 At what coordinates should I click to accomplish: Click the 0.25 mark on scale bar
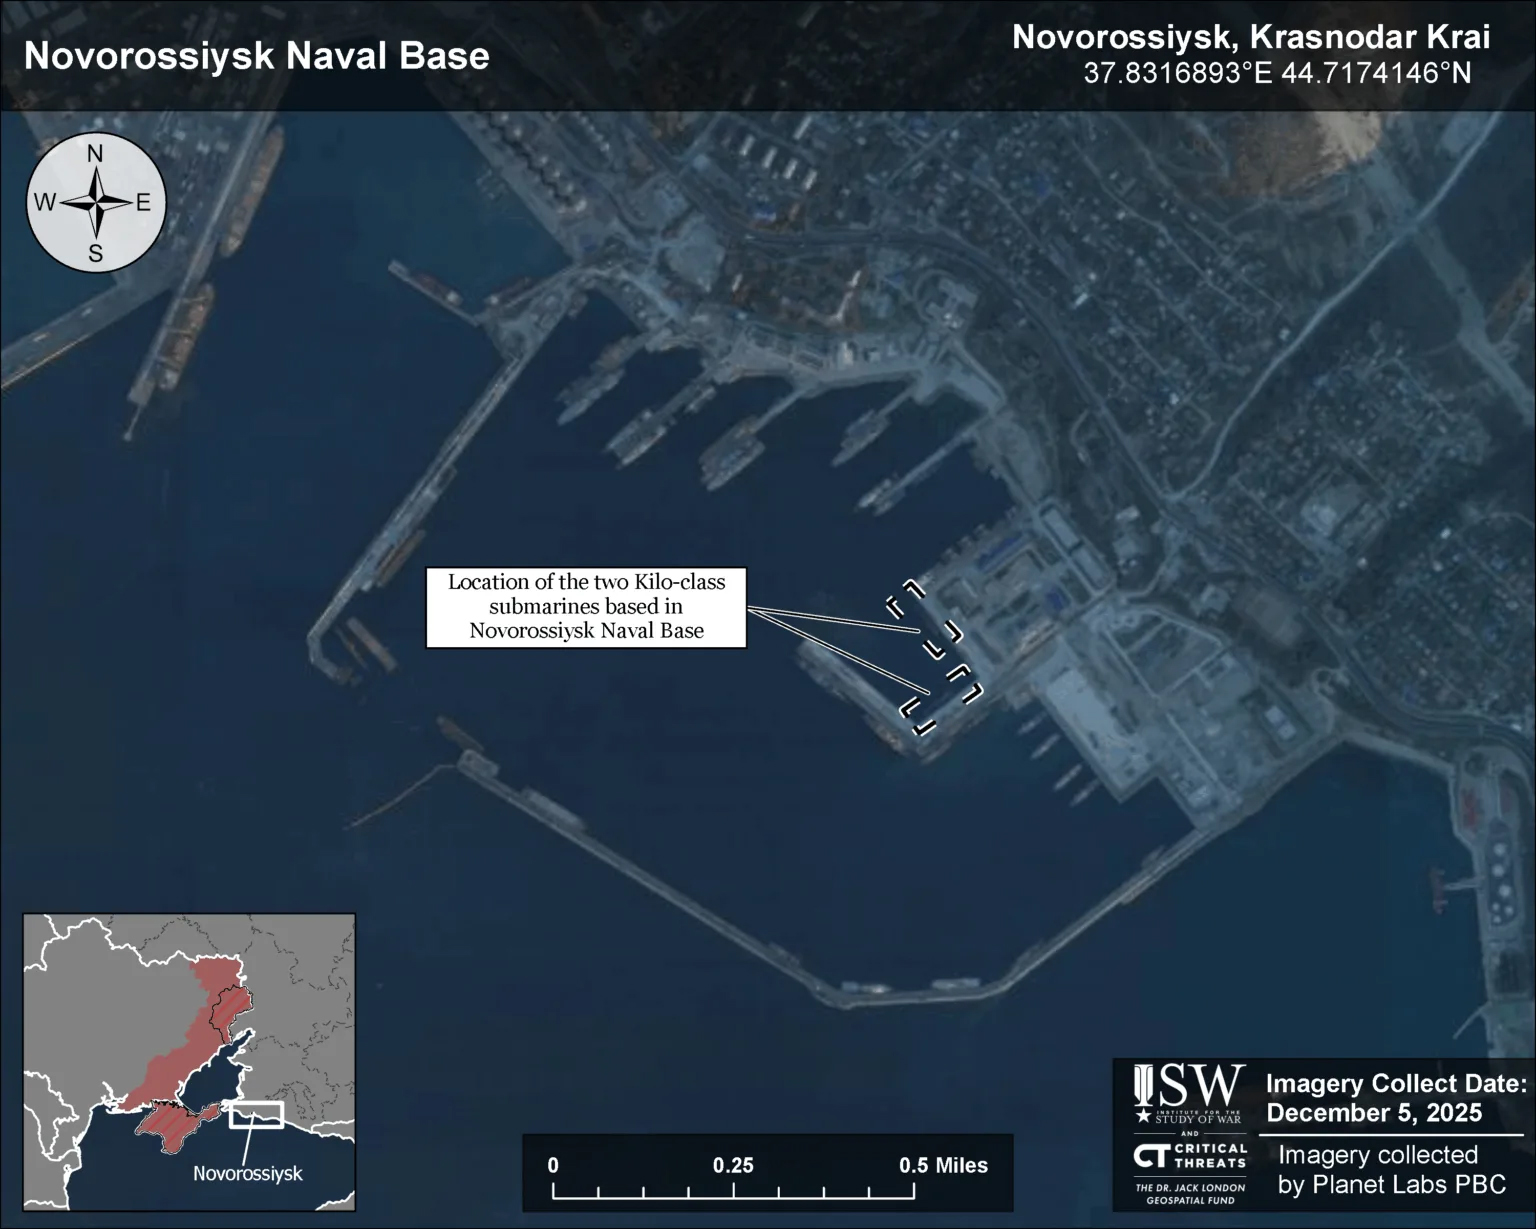733,1165
